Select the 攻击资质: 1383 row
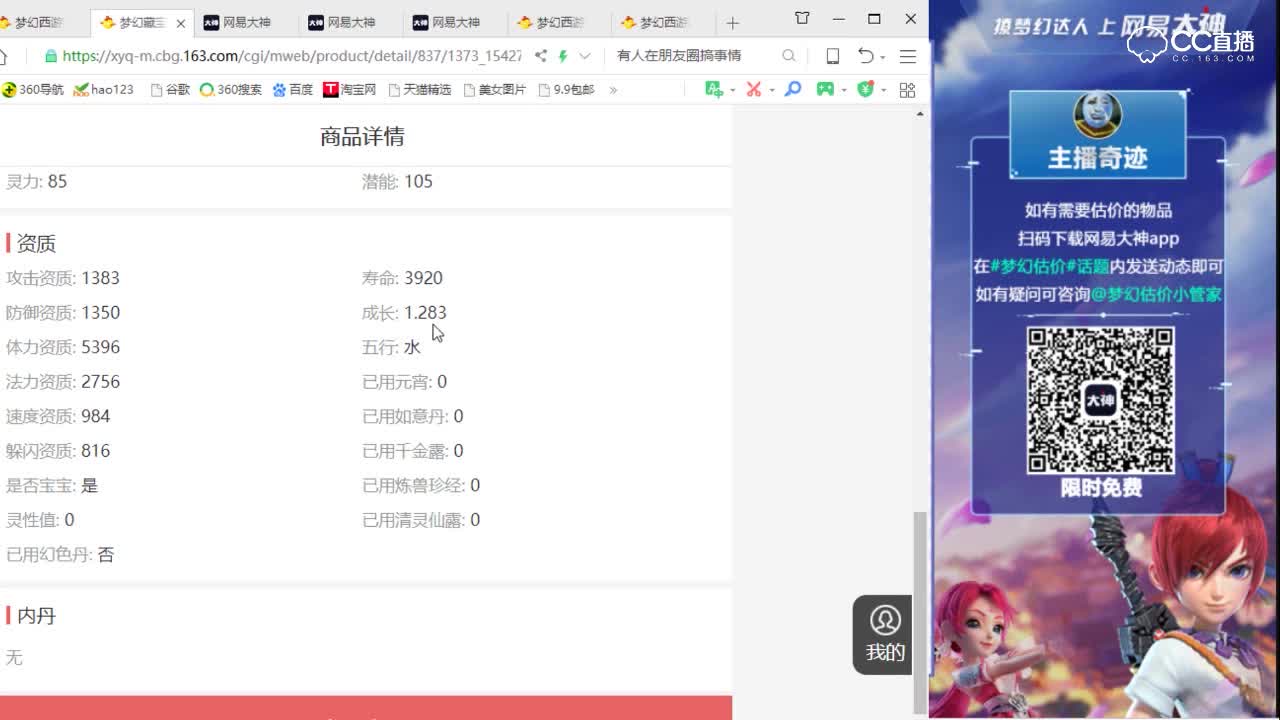The height and width of the screenshot is (720, 1280). pyautogui.click(x=62, y=278)
